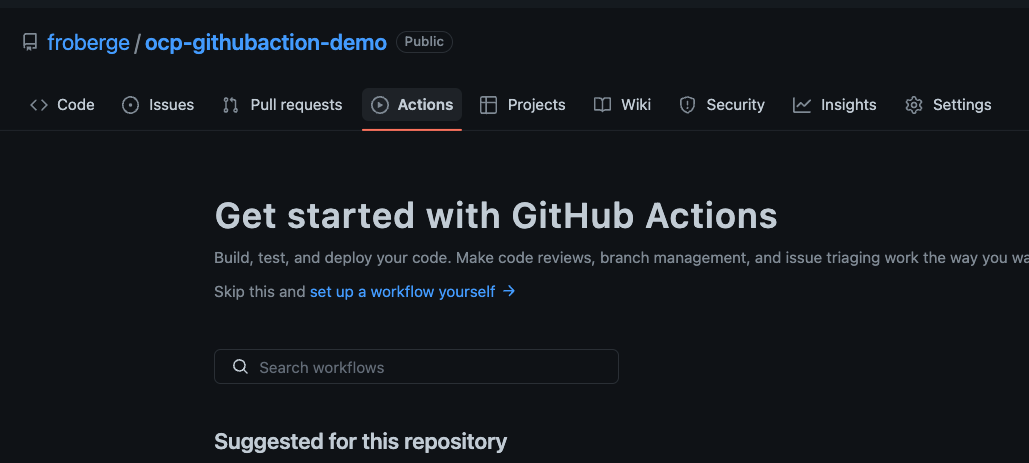Click the Security shield icon
The height and width of the screenshot is (463, 1029).
[687, 105]
